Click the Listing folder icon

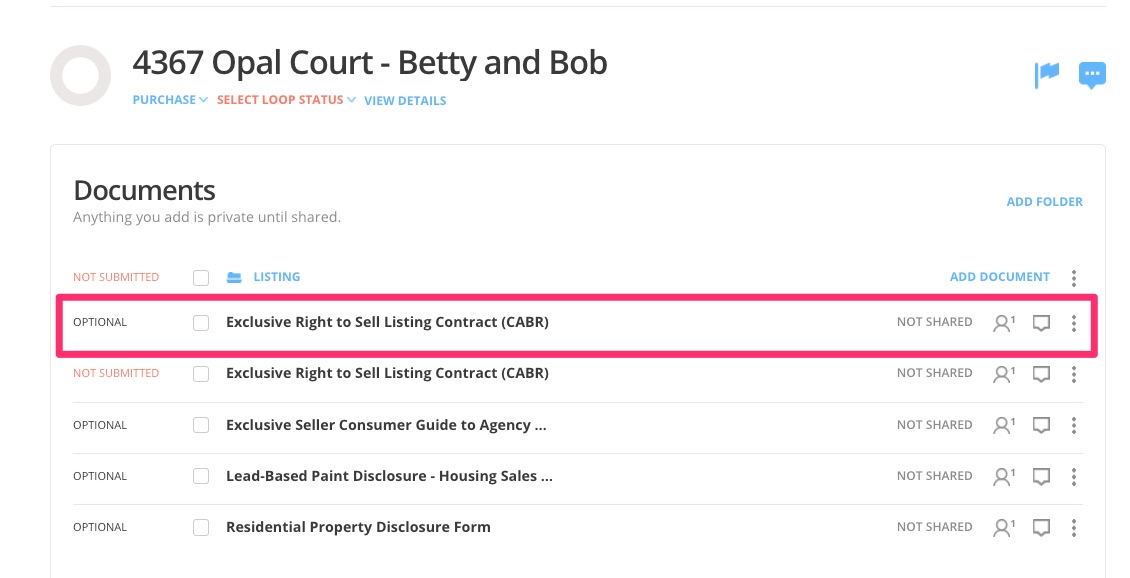[x=234, y=277]
